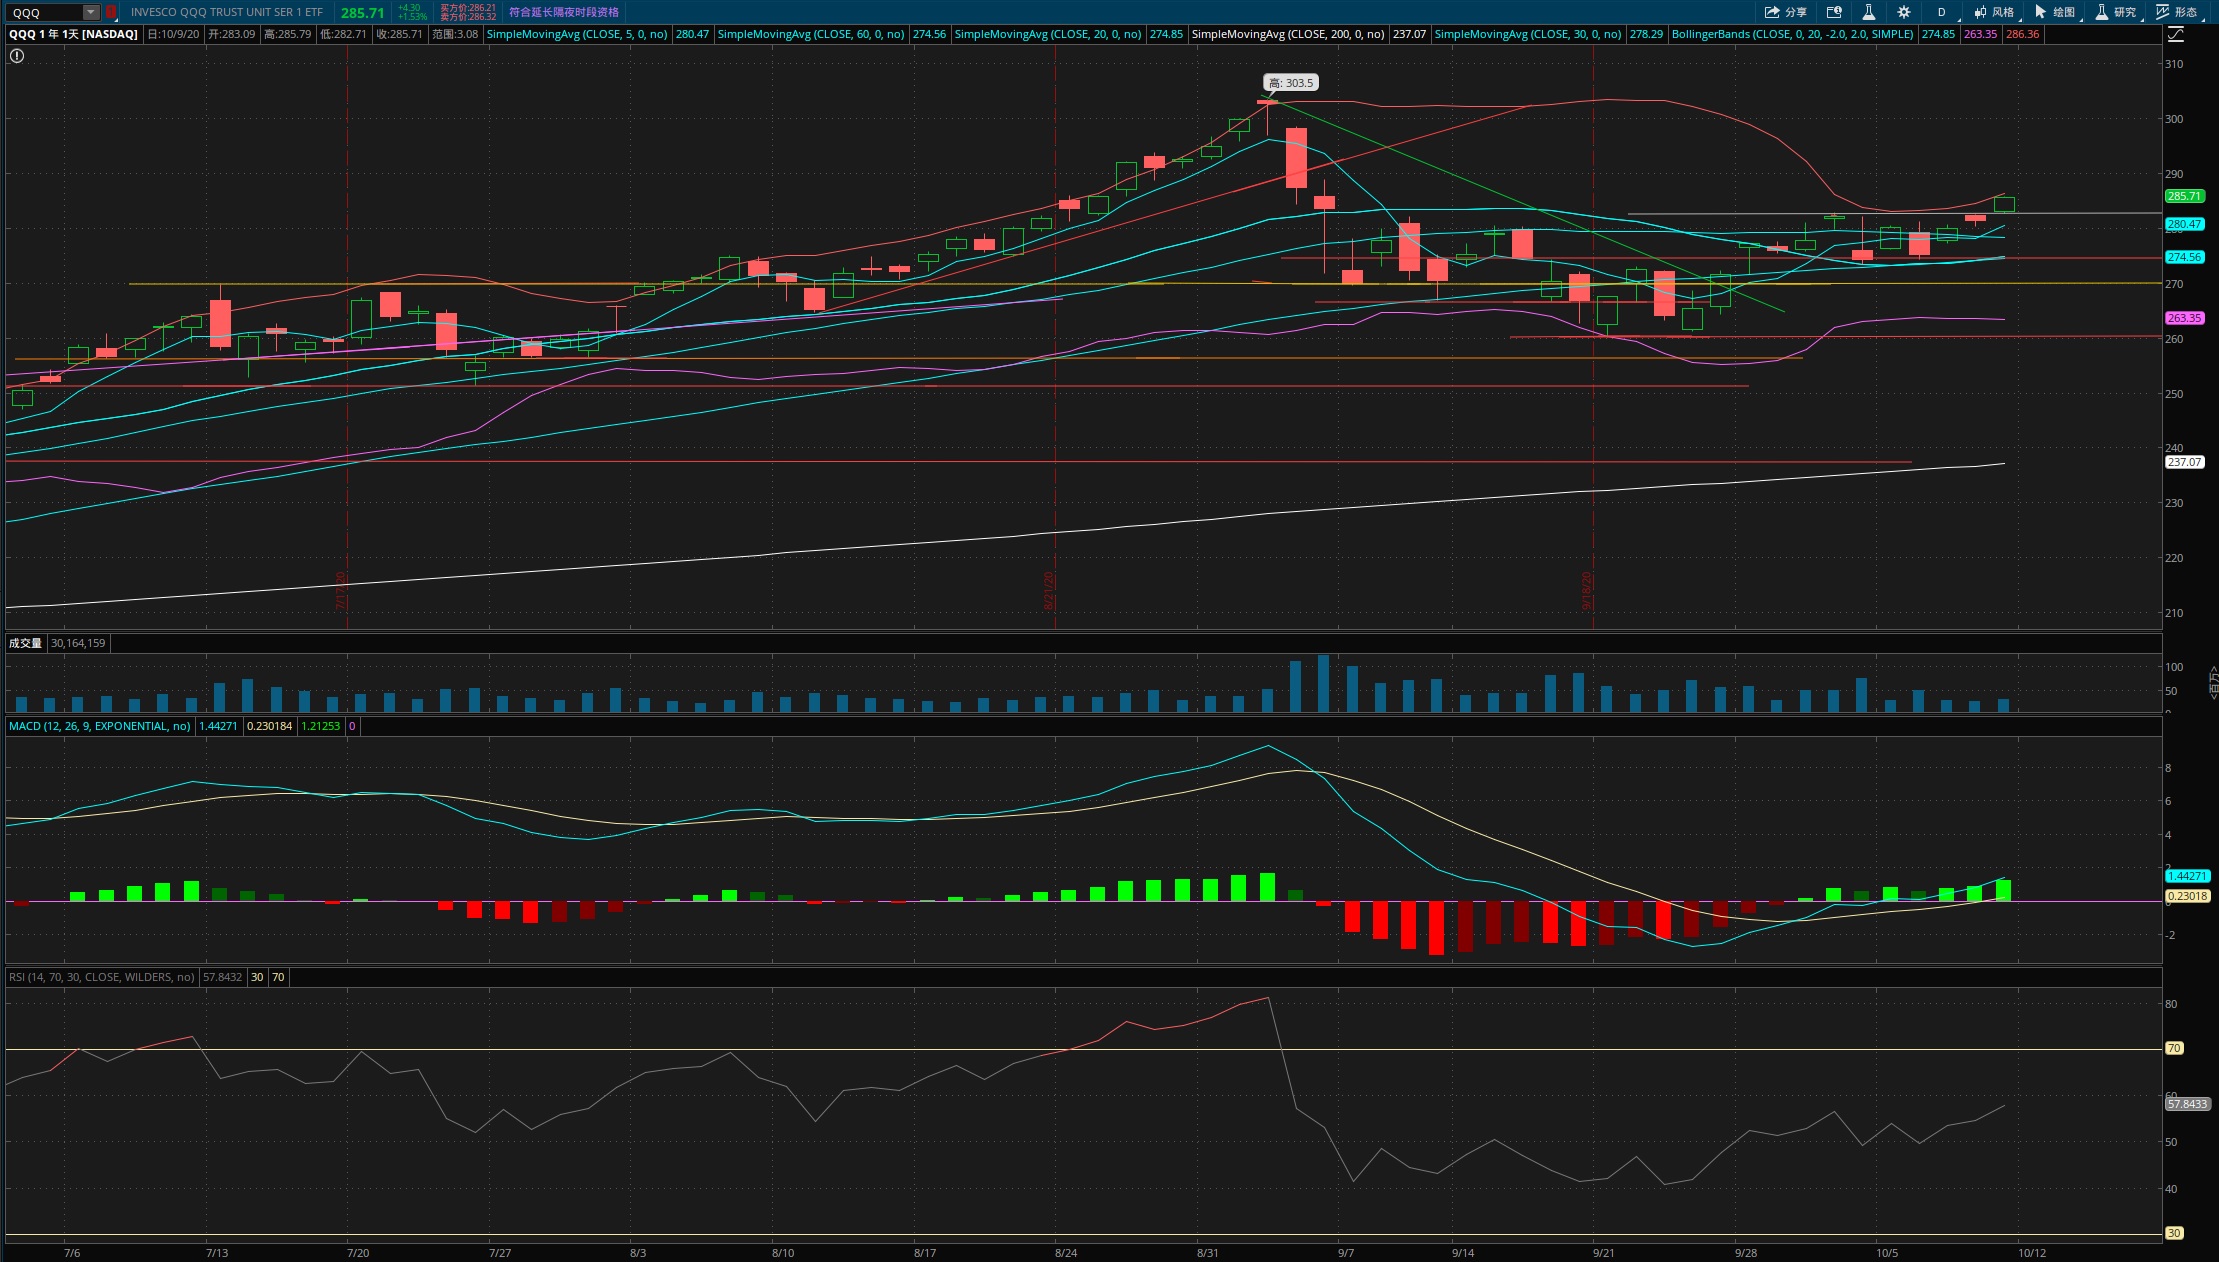Expand the symbol selector dropdown arrow

(x=91, y=12)
